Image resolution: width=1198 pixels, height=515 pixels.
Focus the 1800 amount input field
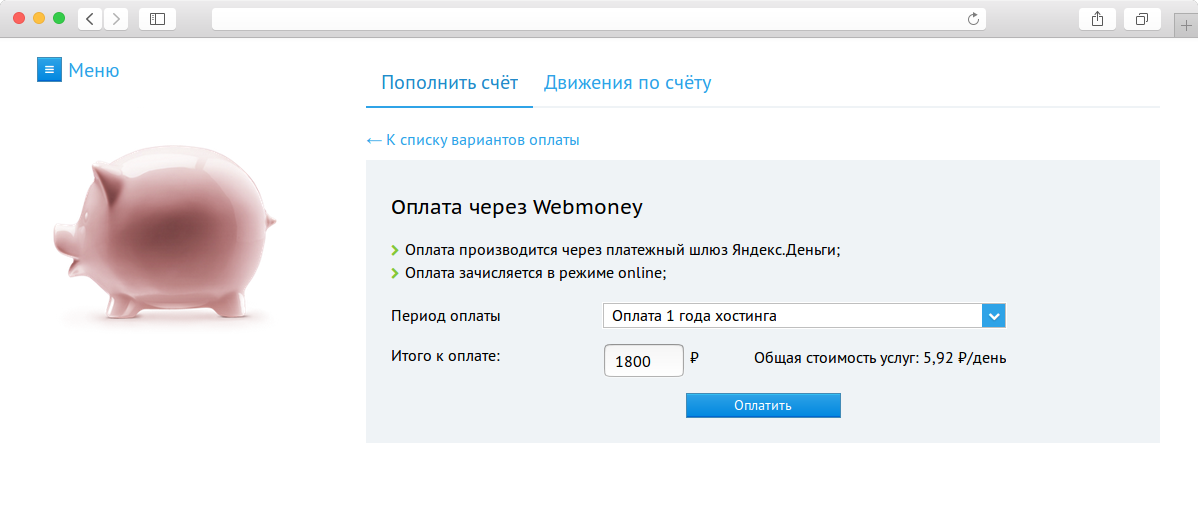643,361
